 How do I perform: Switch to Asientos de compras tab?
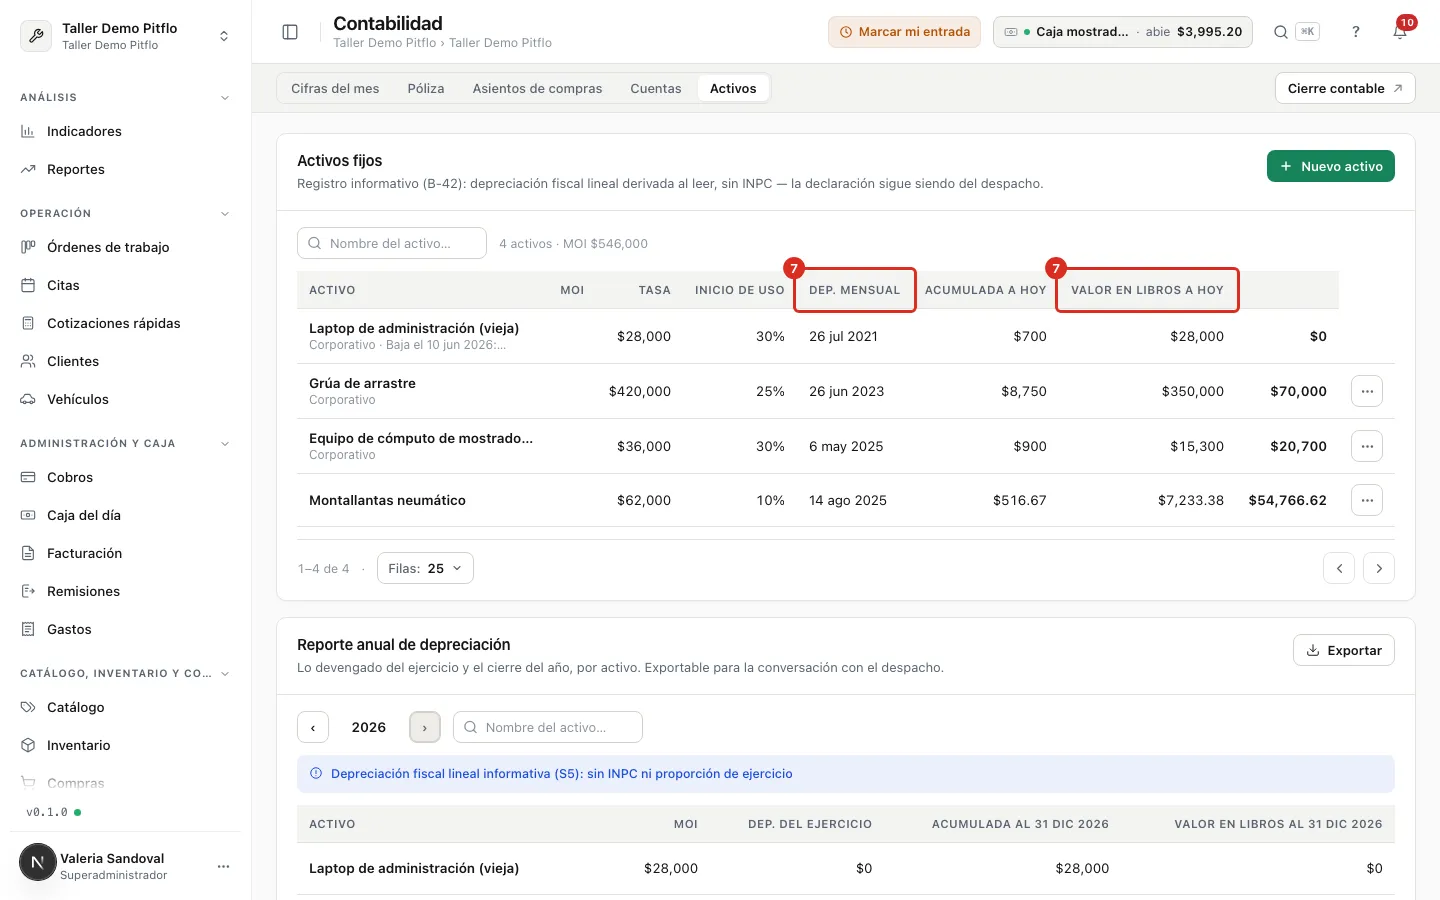click(537, 88)
